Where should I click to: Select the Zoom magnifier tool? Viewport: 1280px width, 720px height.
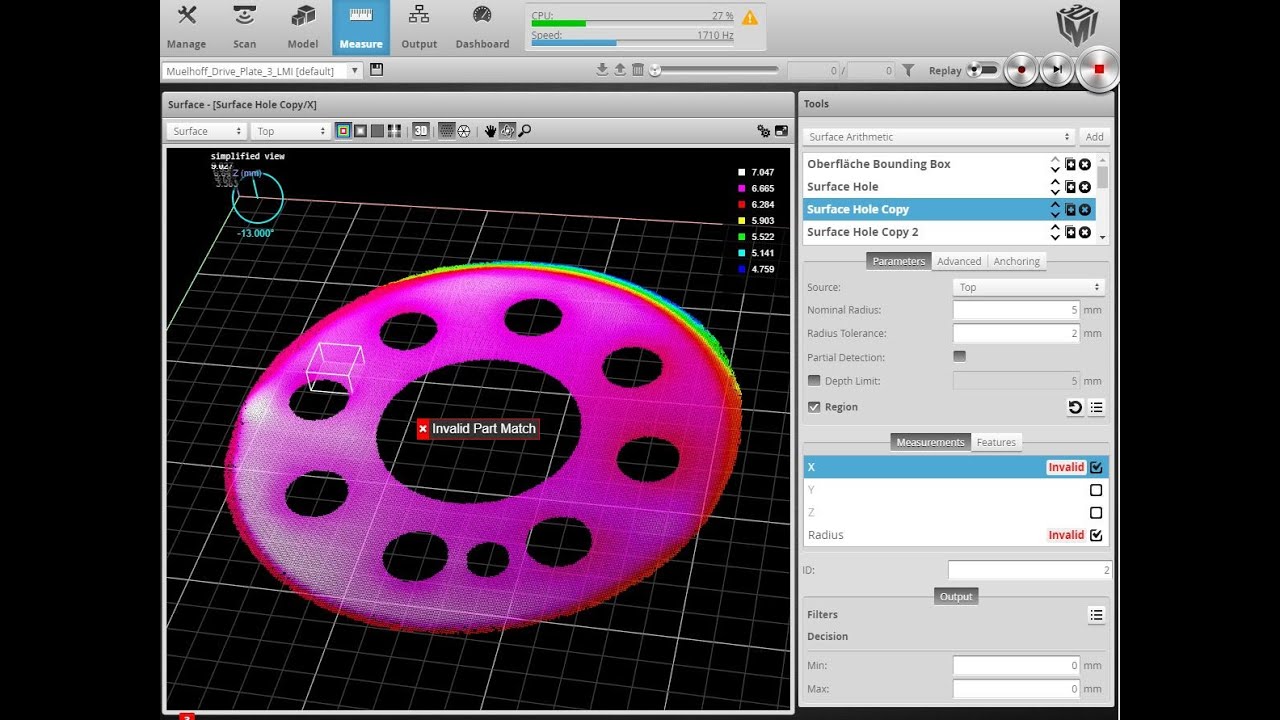[524, 131]
